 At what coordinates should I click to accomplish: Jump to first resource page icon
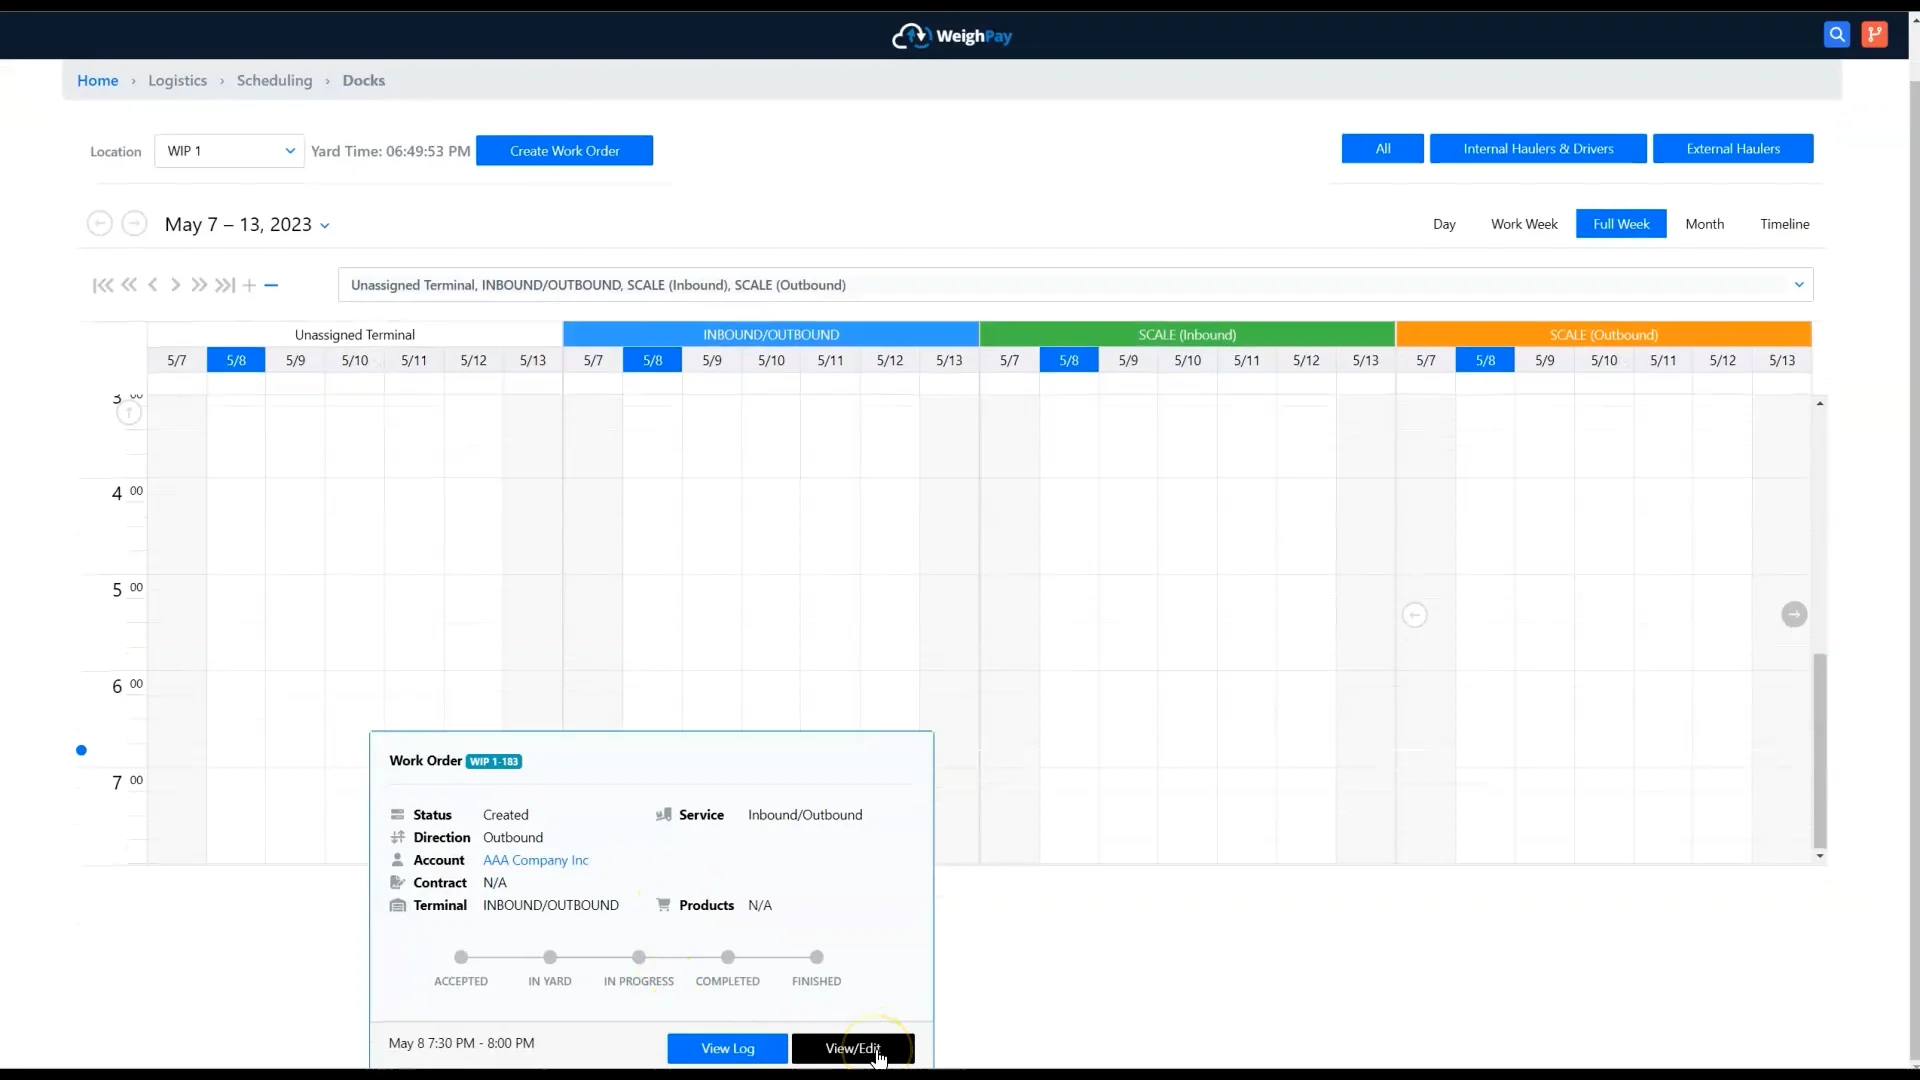click(x=102, y=285)
